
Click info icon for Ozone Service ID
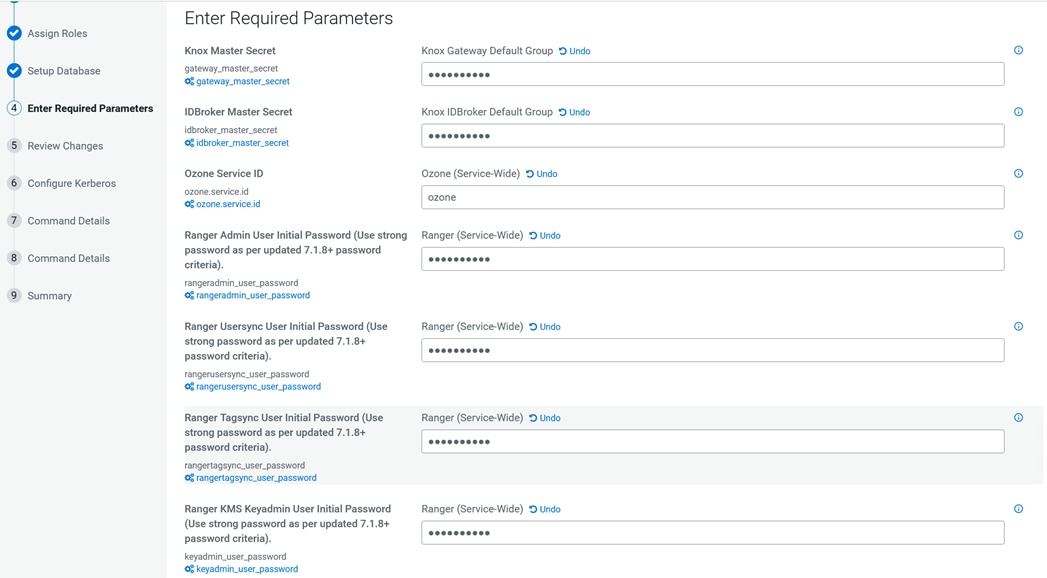[x=1018, y=174]
